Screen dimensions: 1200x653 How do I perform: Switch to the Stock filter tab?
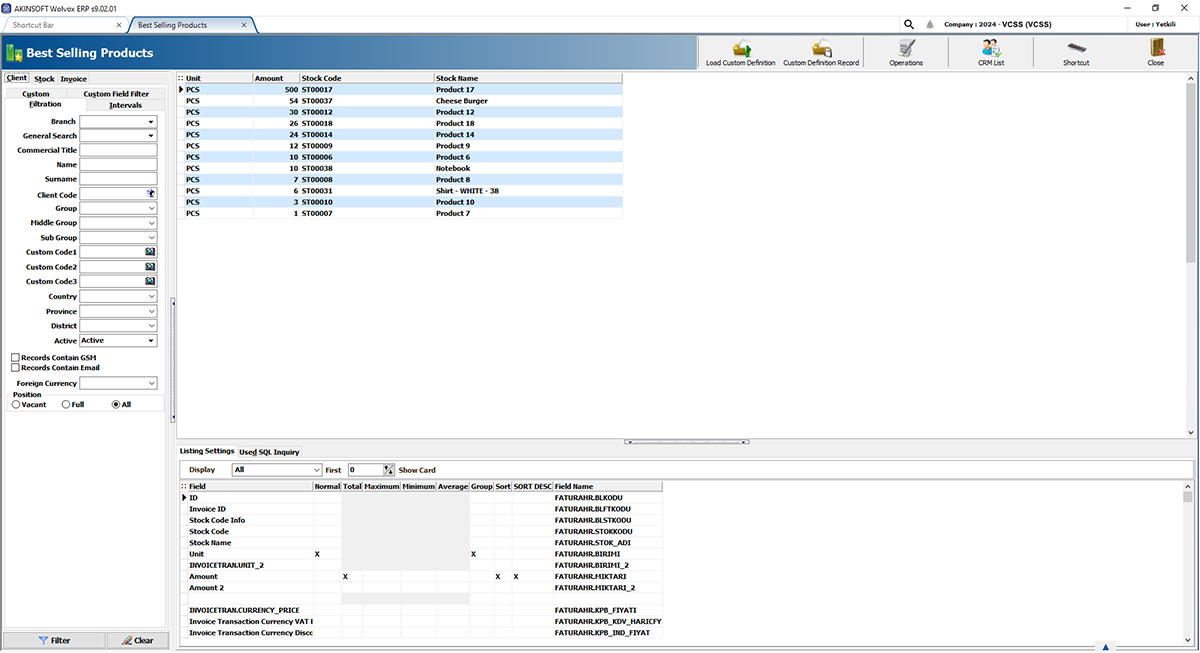[x=44, y=78]
